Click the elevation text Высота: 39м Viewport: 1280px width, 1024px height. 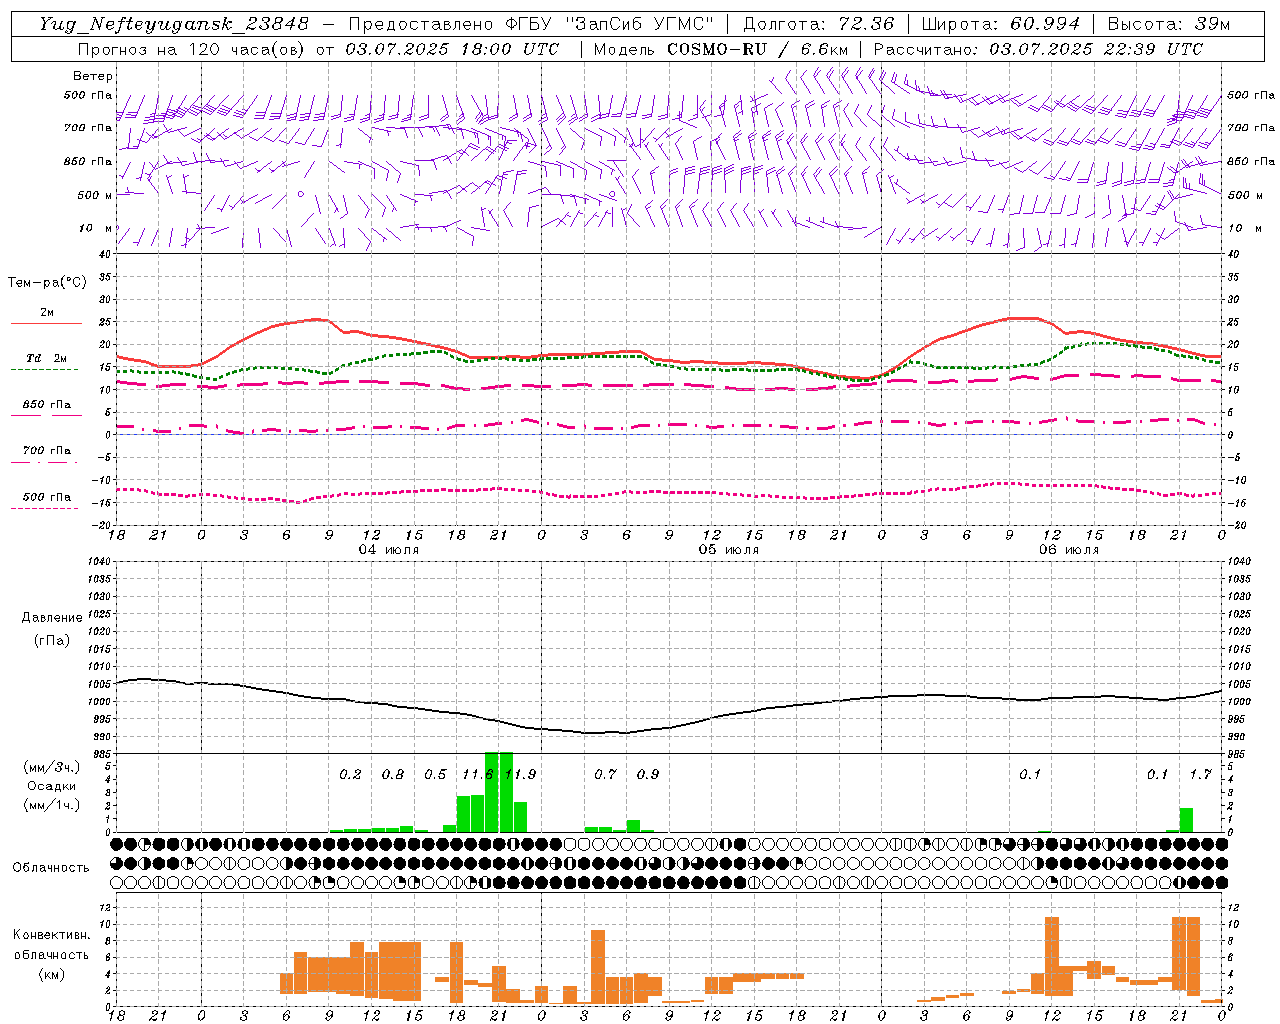click(1169, 24)
